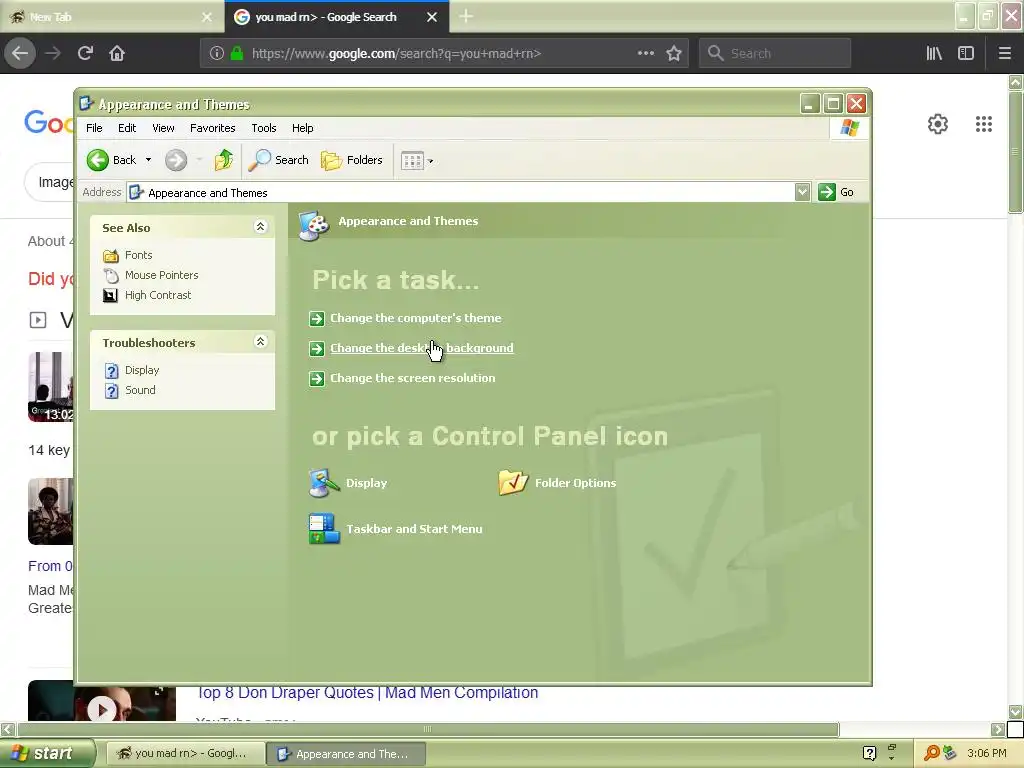Open Search in Appearance and Themes toolbar

[278, 160]
